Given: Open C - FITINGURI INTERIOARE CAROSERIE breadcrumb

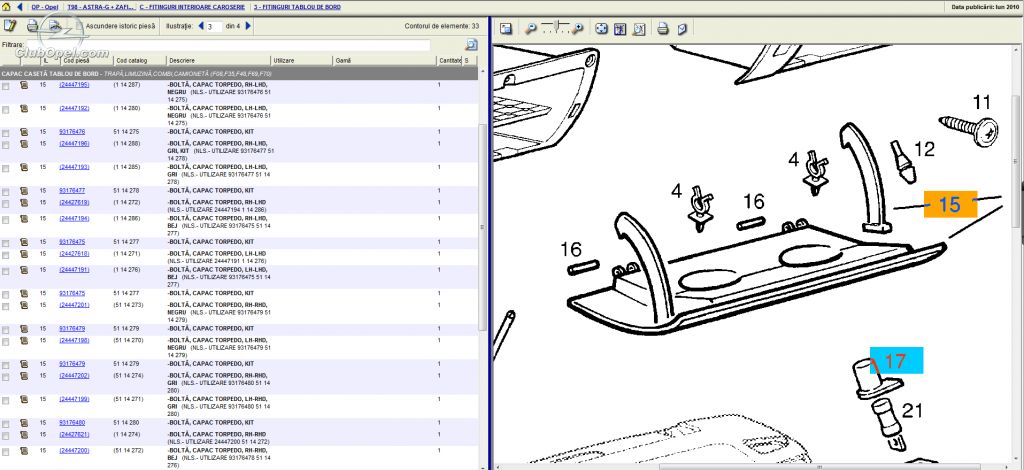Looking at the screenshot, I should click(x=193, y=7).
